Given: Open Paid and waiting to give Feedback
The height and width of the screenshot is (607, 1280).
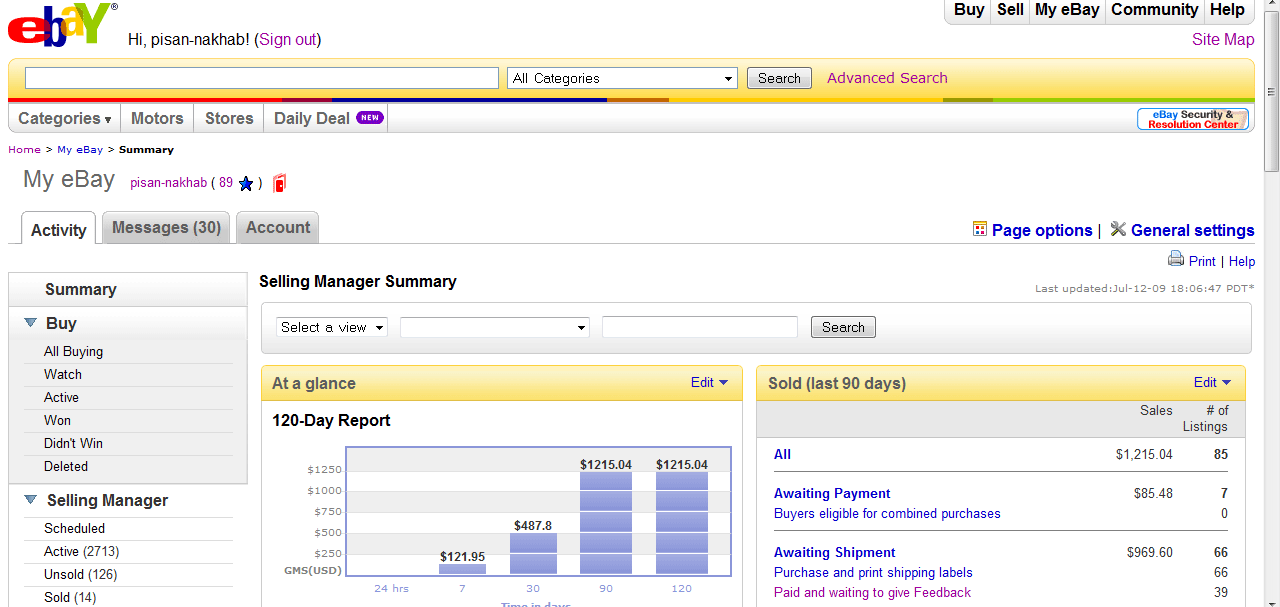Looking at the screenshot, I should pyautogui.click(x=872, y=593).
